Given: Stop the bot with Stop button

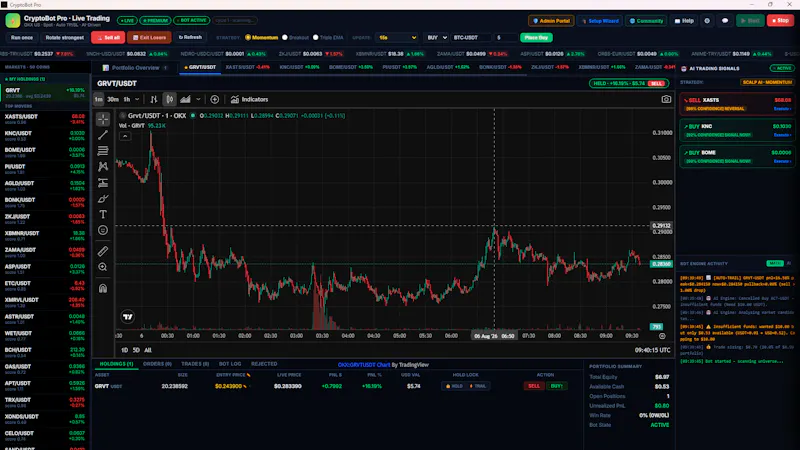Looking at the screenshot, I should [780, 21].
